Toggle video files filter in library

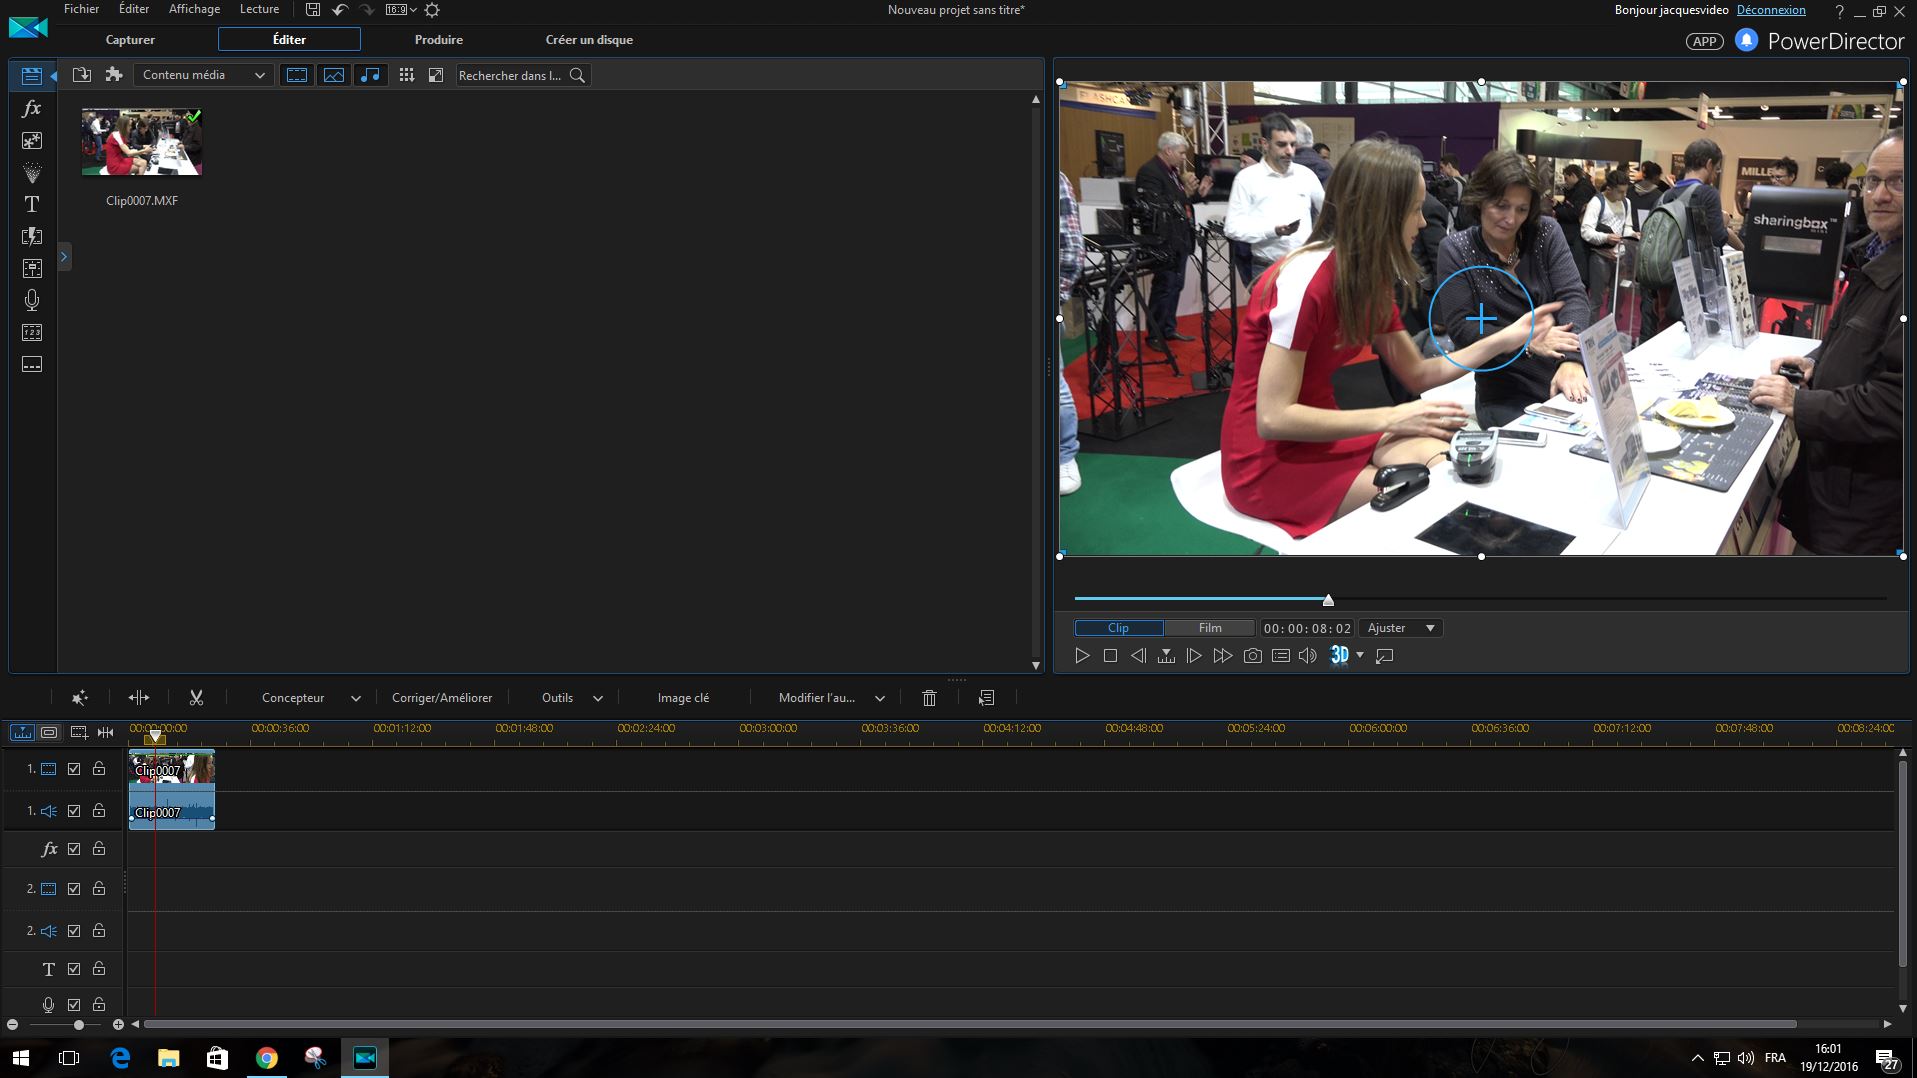point(297,75)
